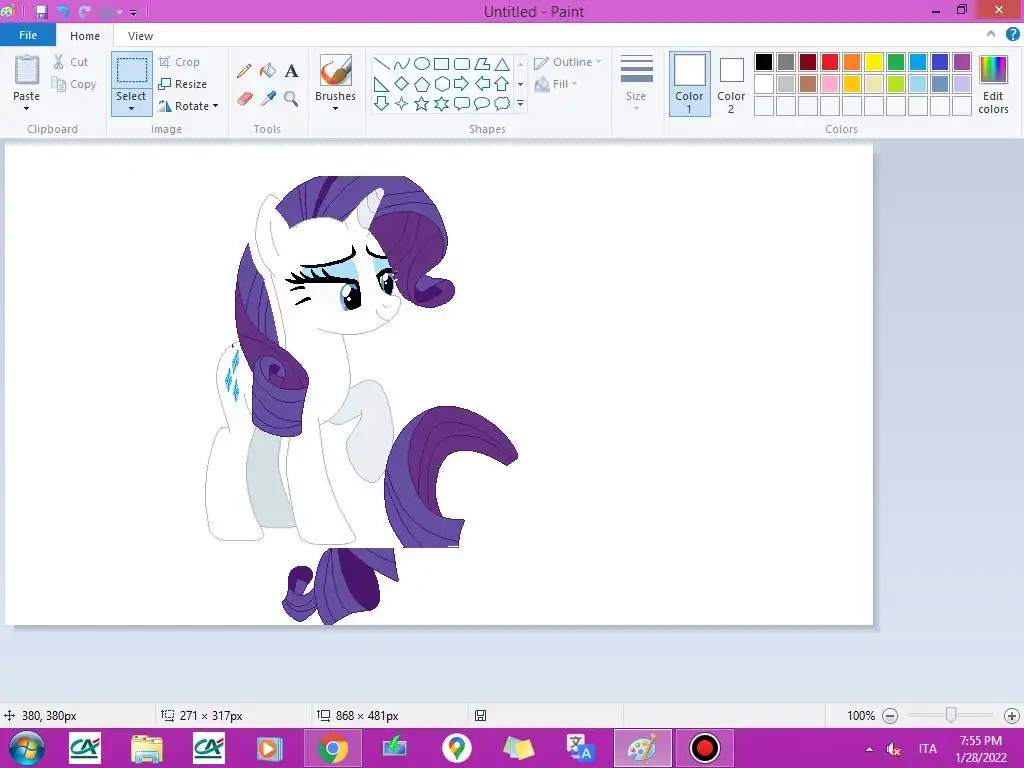The width and height of the screenshot is (1024, 768).
Task: Click the zoom slider handle
Action: click(x=951, y=716)
